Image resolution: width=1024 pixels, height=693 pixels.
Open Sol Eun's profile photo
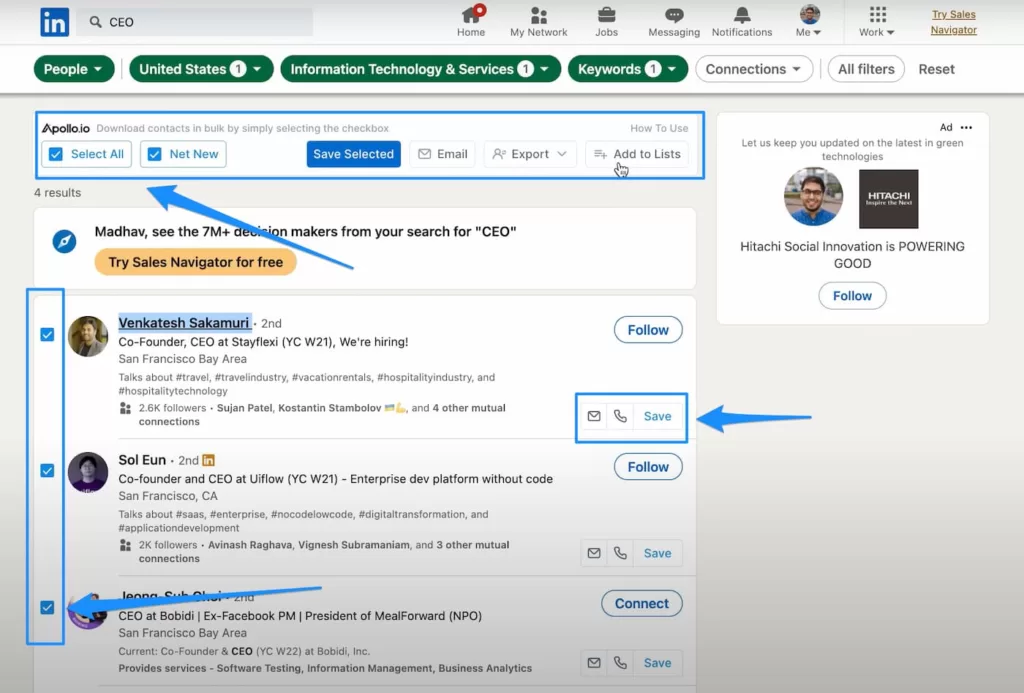(88, 472)
